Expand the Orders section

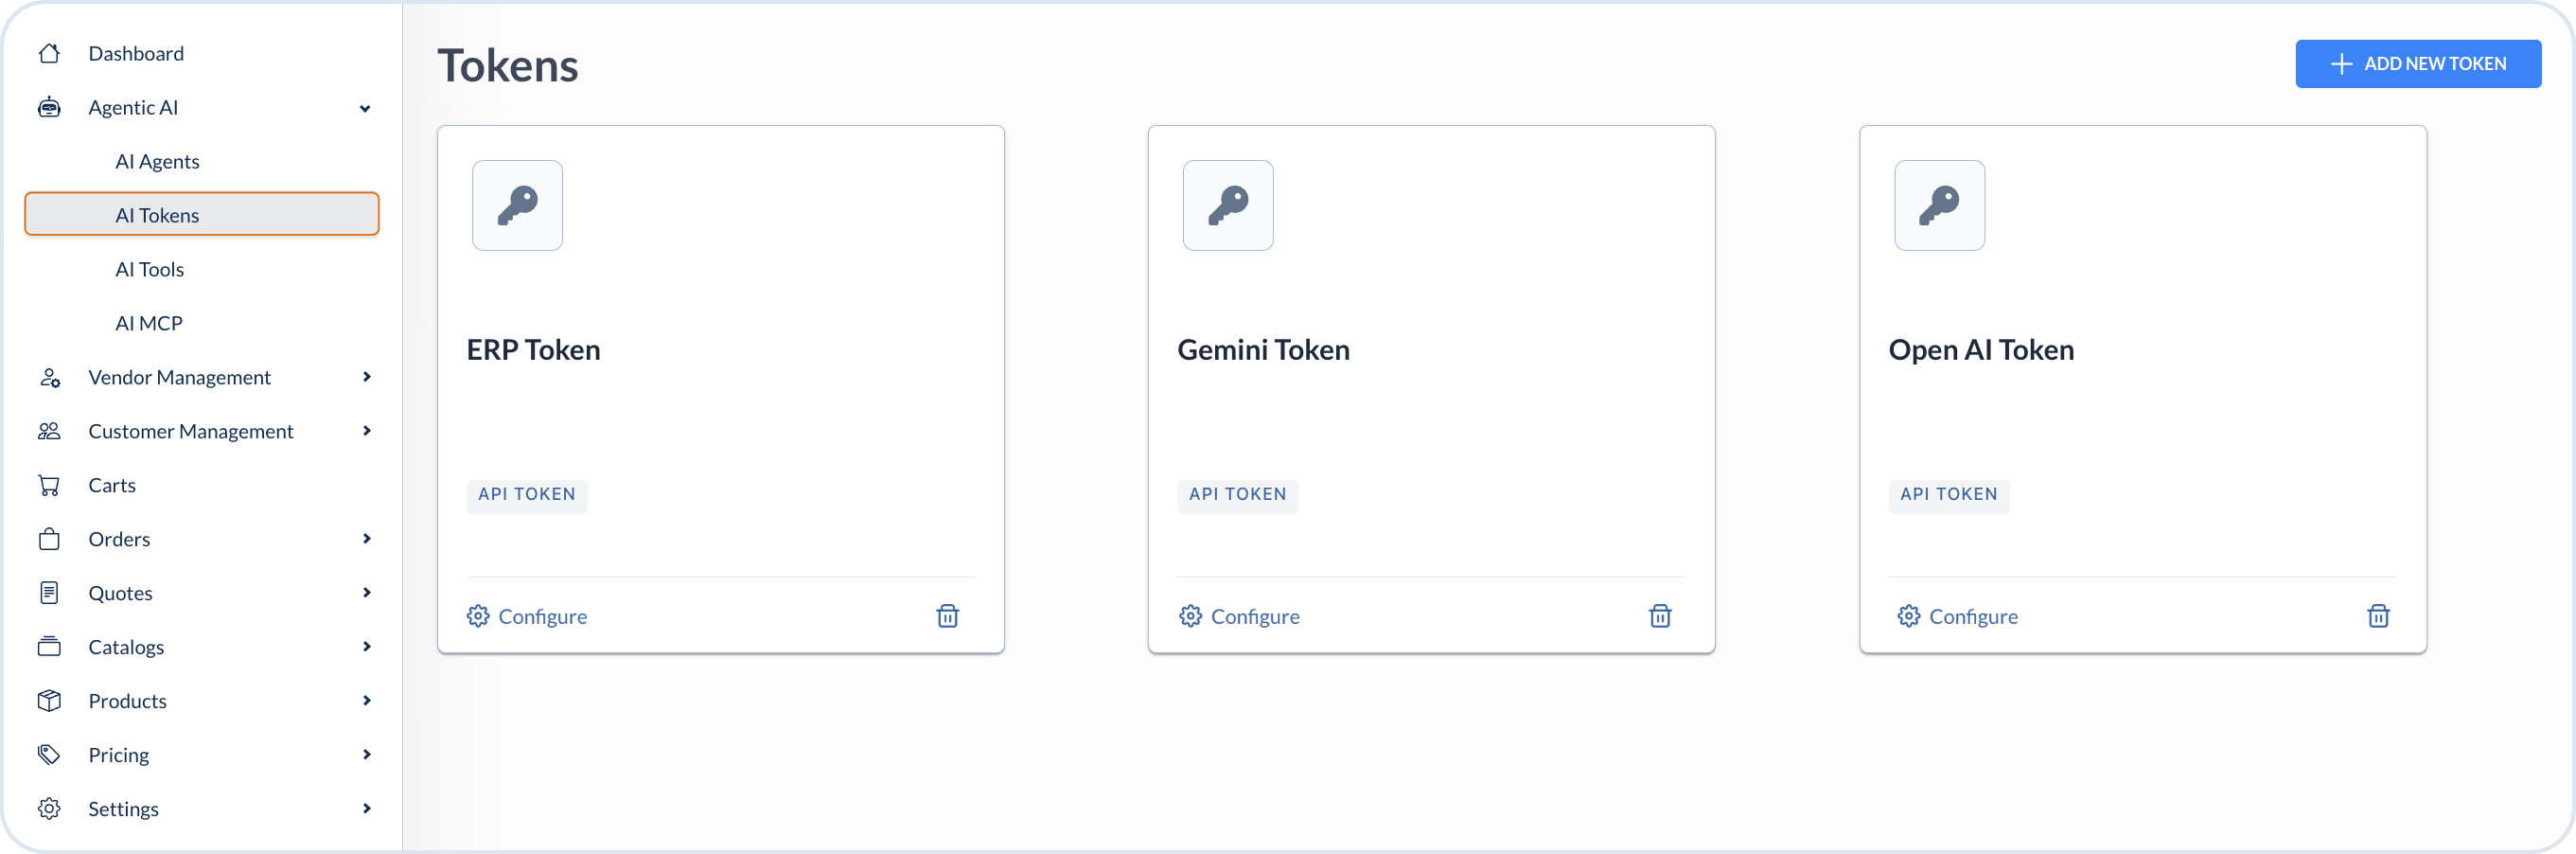366,538
